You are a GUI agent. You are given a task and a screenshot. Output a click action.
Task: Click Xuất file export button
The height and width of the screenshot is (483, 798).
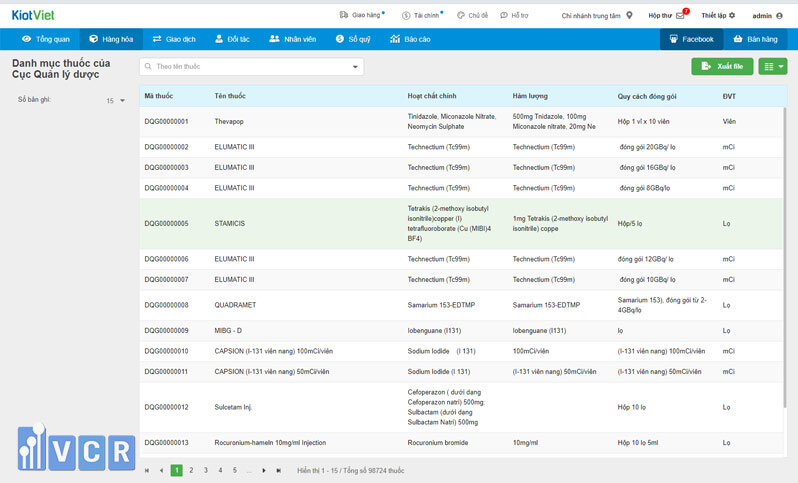(x=722, y=66)
